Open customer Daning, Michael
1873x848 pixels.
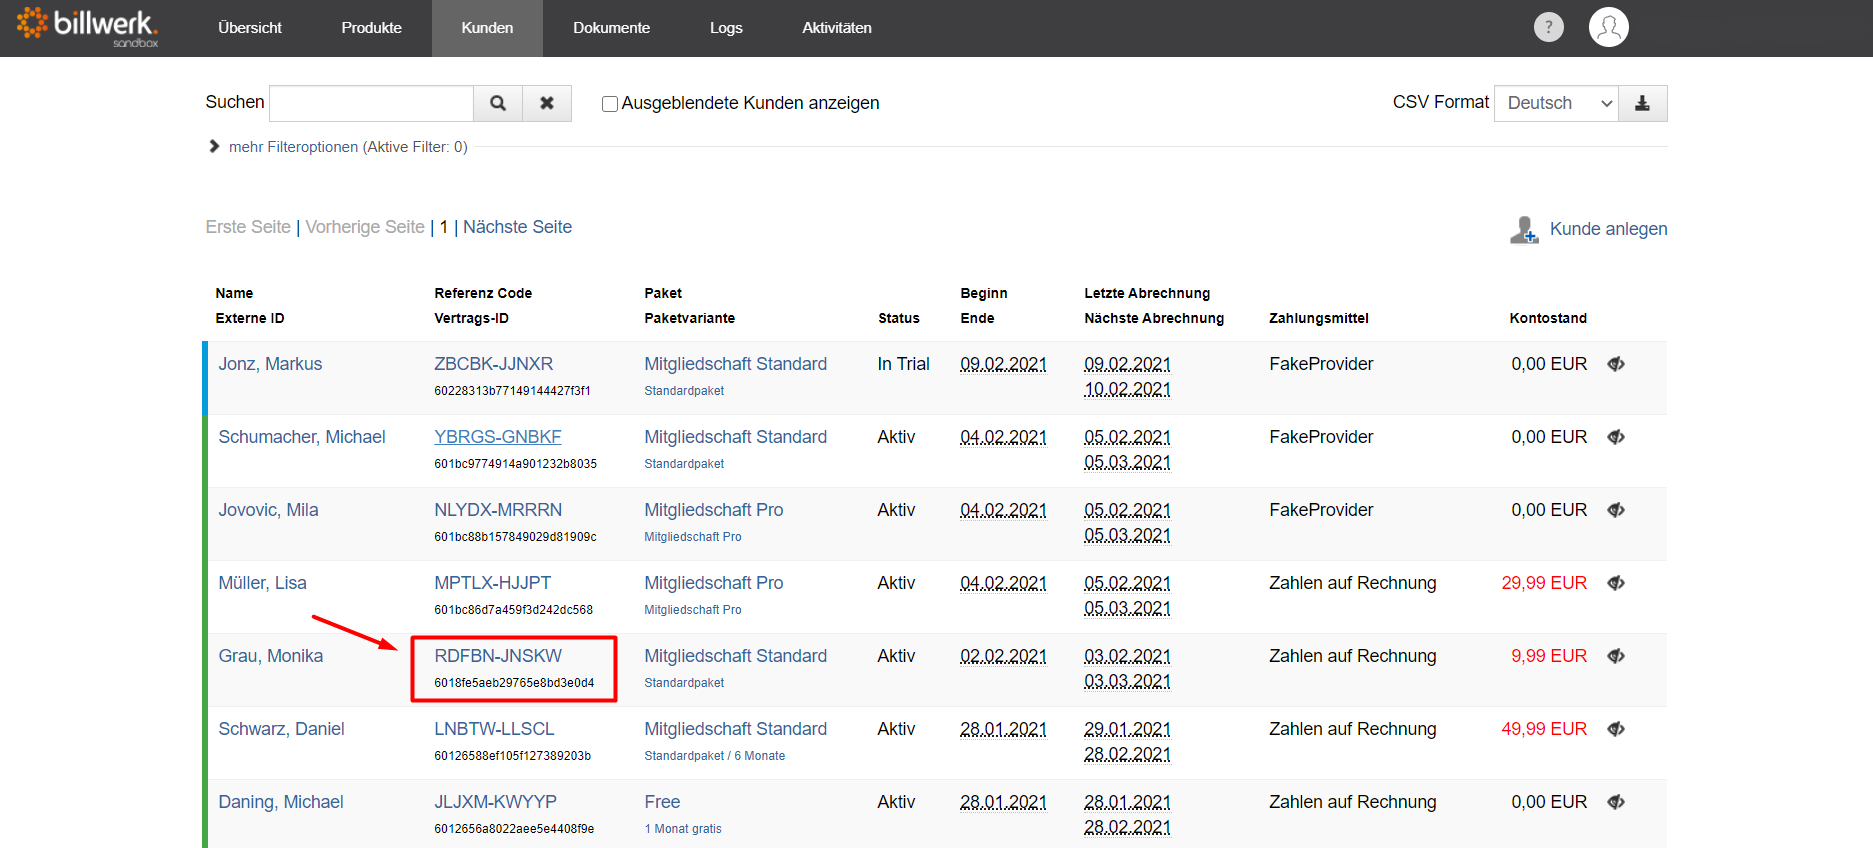[x=281, y=802]
